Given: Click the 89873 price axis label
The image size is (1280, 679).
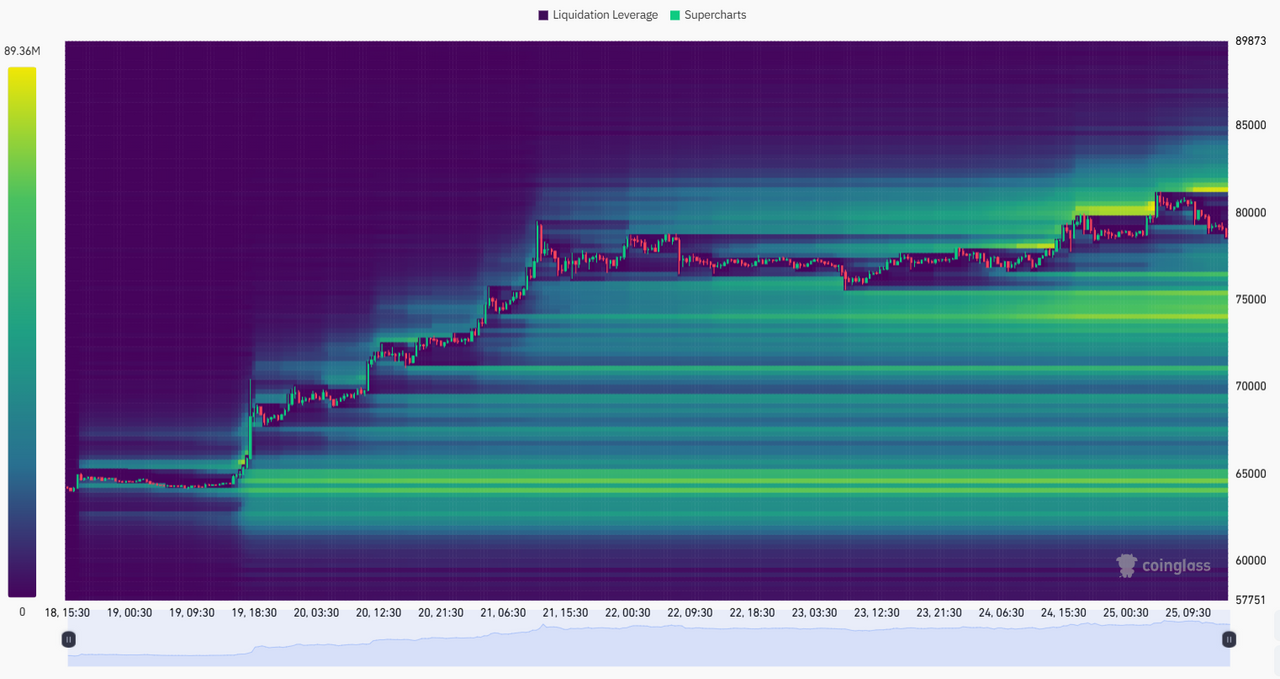Looking at the screenshot, I should coord(1251,41).
